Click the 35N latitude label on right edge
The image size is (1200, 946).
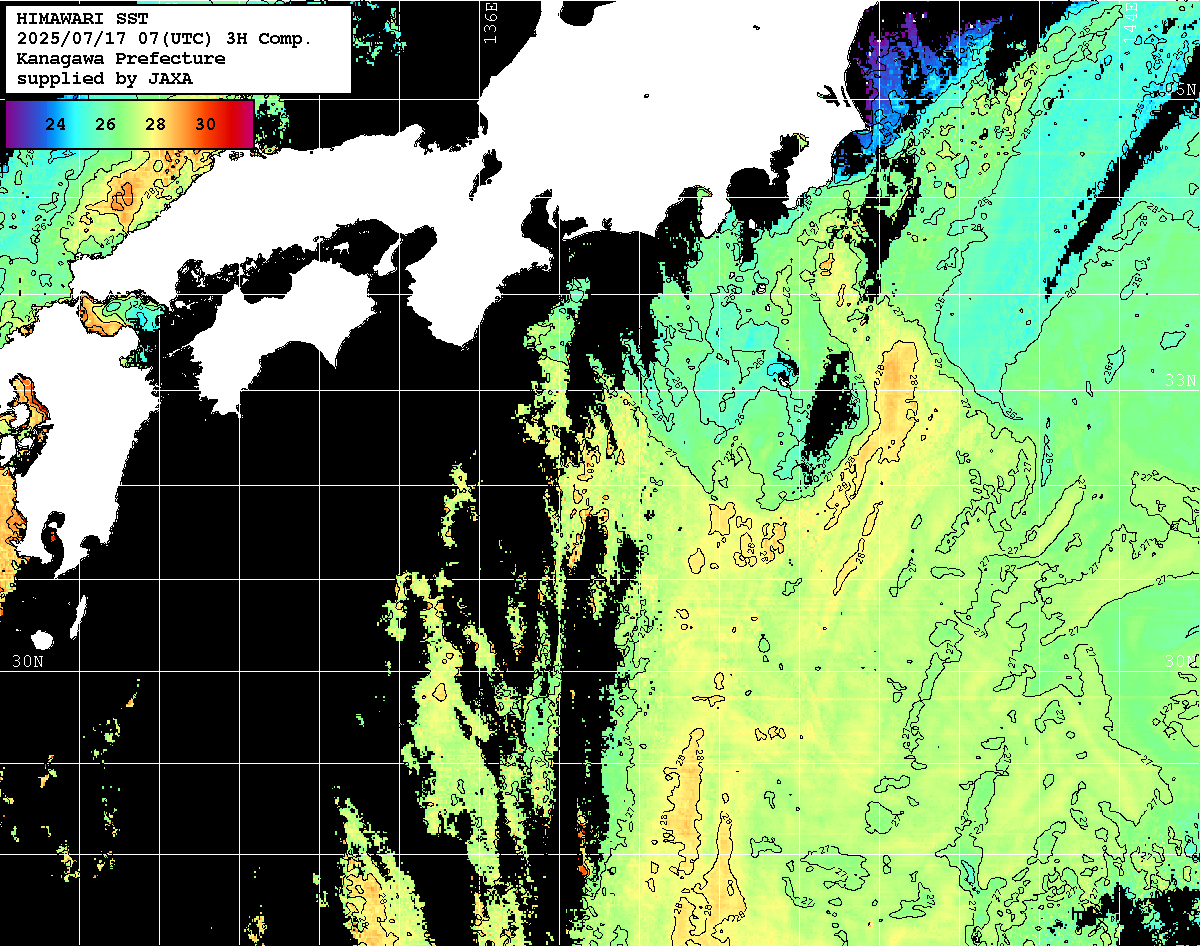[1181, 90]
